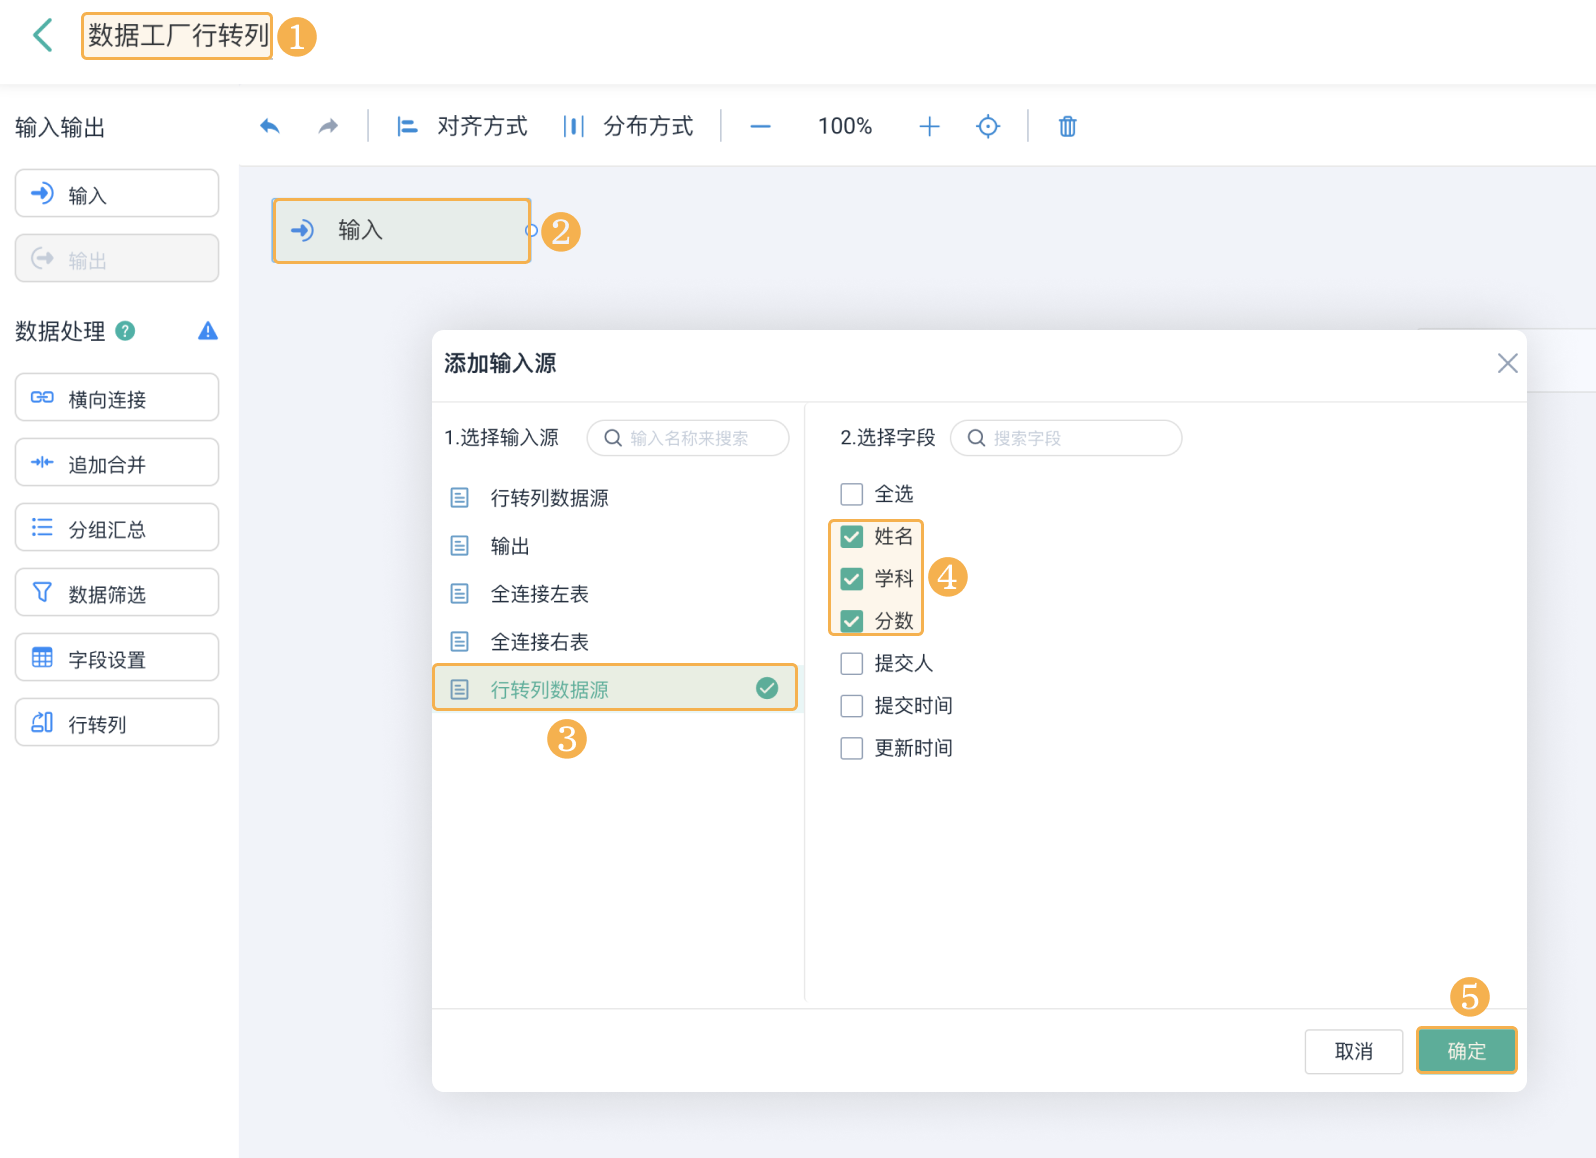Add 数据筛选 processing node
1596x1158 pixels.
click(x=117, y=593)
